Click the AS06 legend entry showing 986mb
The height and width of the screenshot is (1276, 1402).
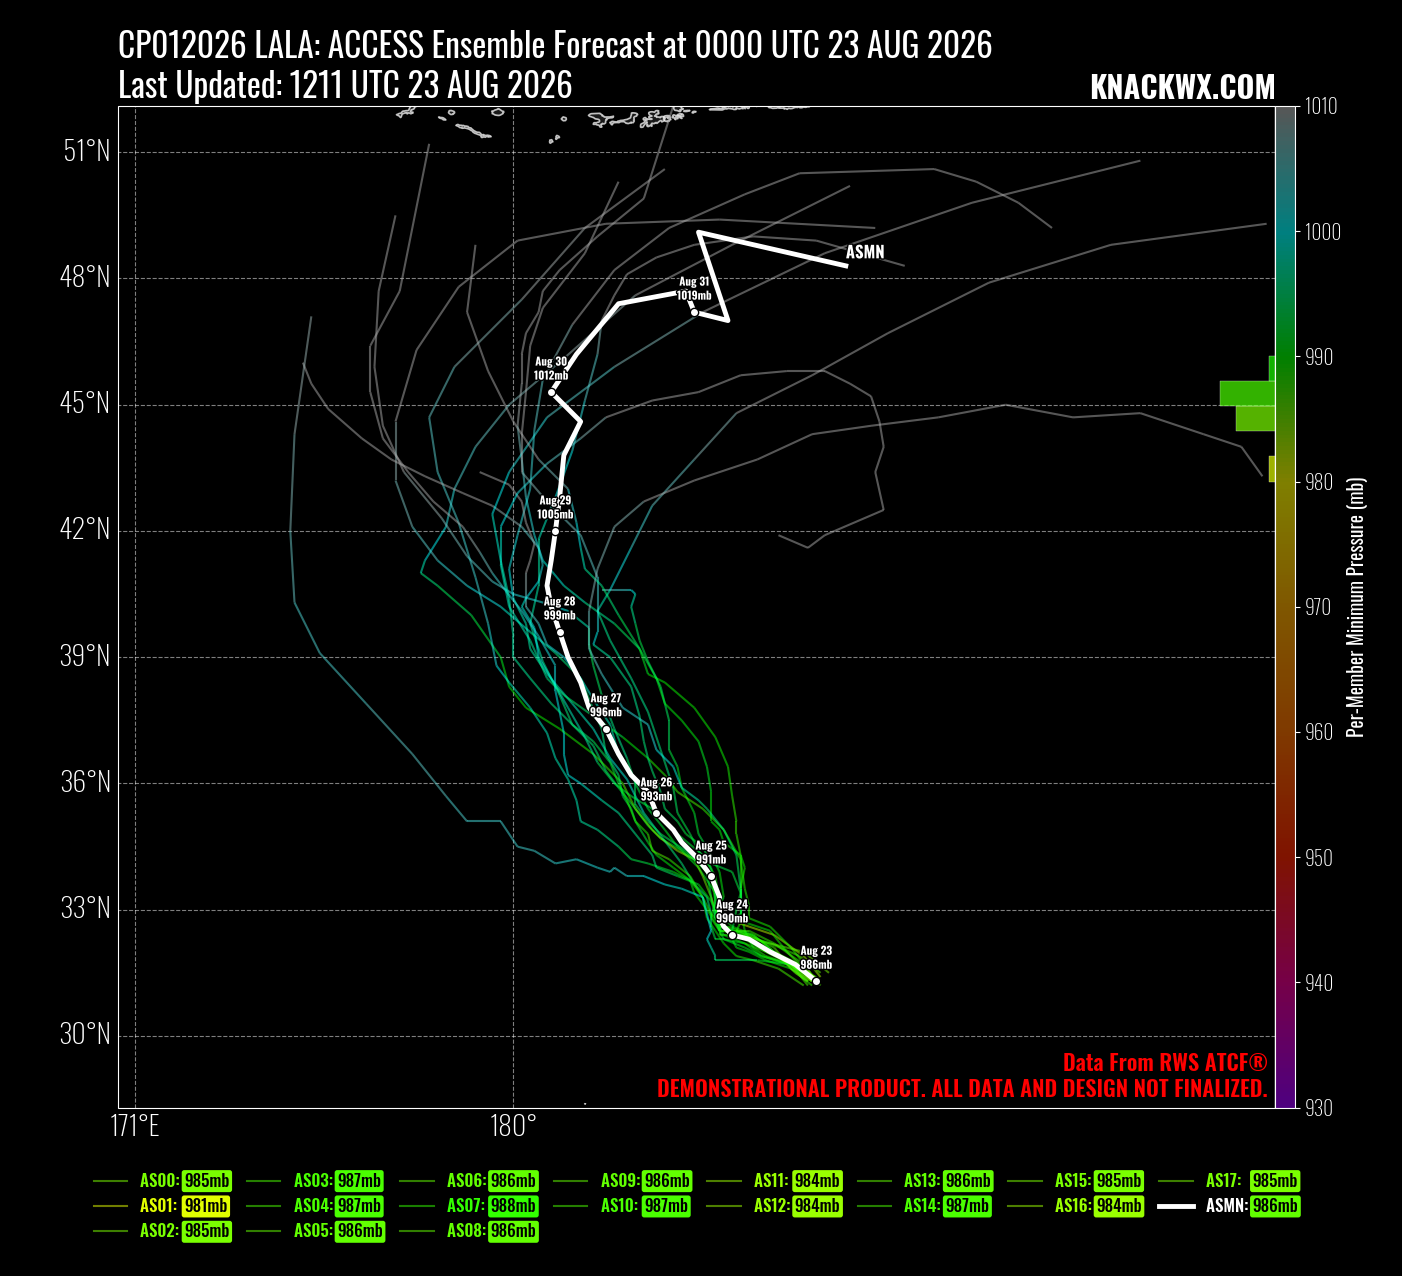[469, 1181]
